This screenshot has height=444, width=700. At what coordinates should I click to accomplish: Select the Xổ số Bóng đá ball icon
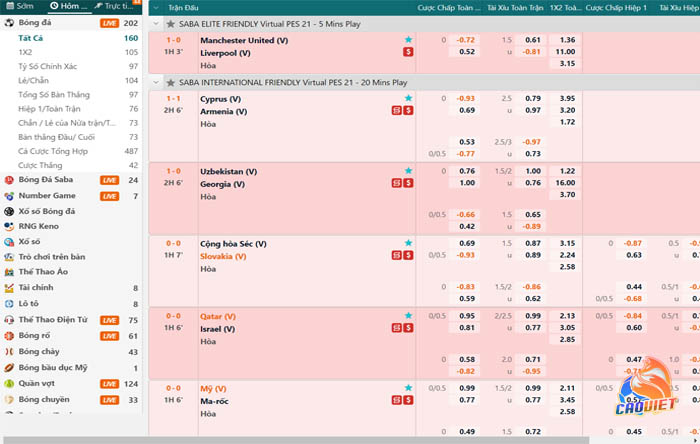click(9, 212)
